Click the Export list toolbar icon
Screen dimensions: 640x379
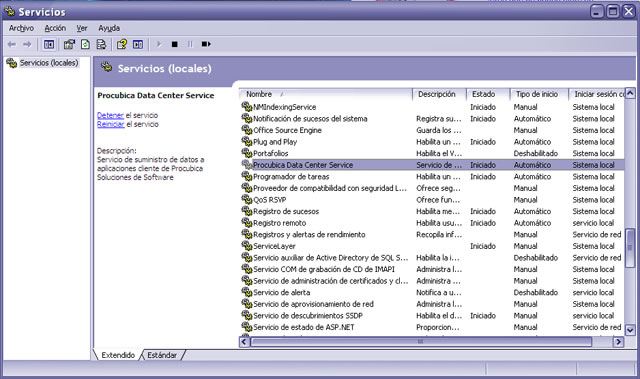(x=101, y=44)
